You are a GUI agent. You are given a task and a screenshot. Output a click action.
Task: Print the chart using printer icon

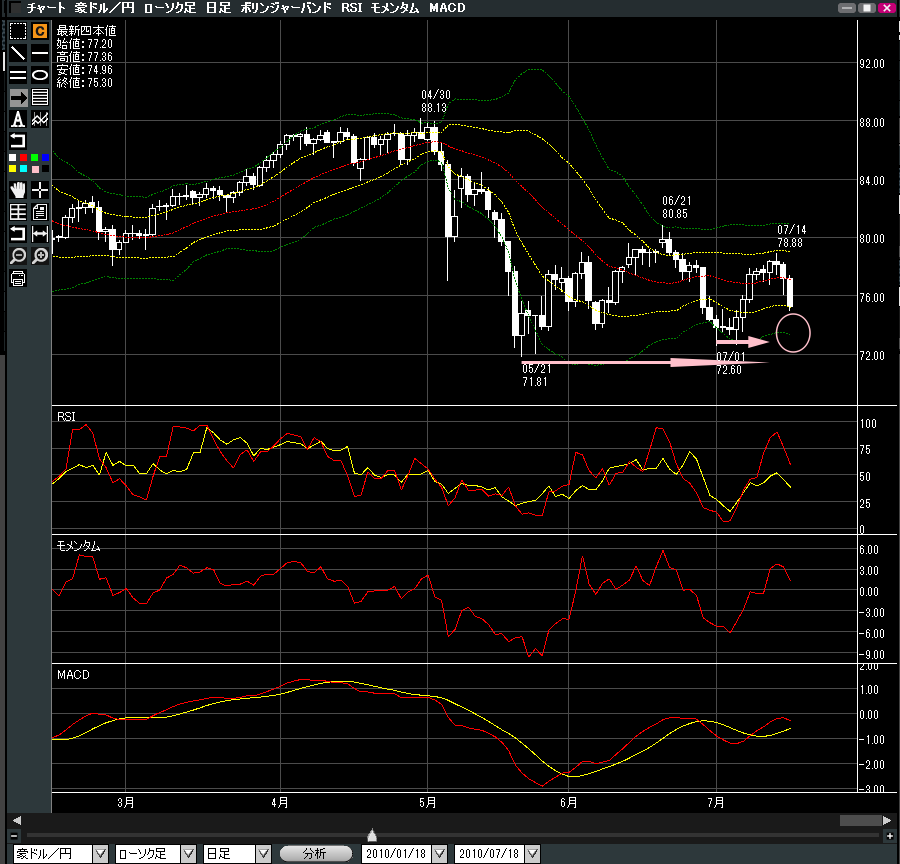pyautogui.click(x=18, y=278)
